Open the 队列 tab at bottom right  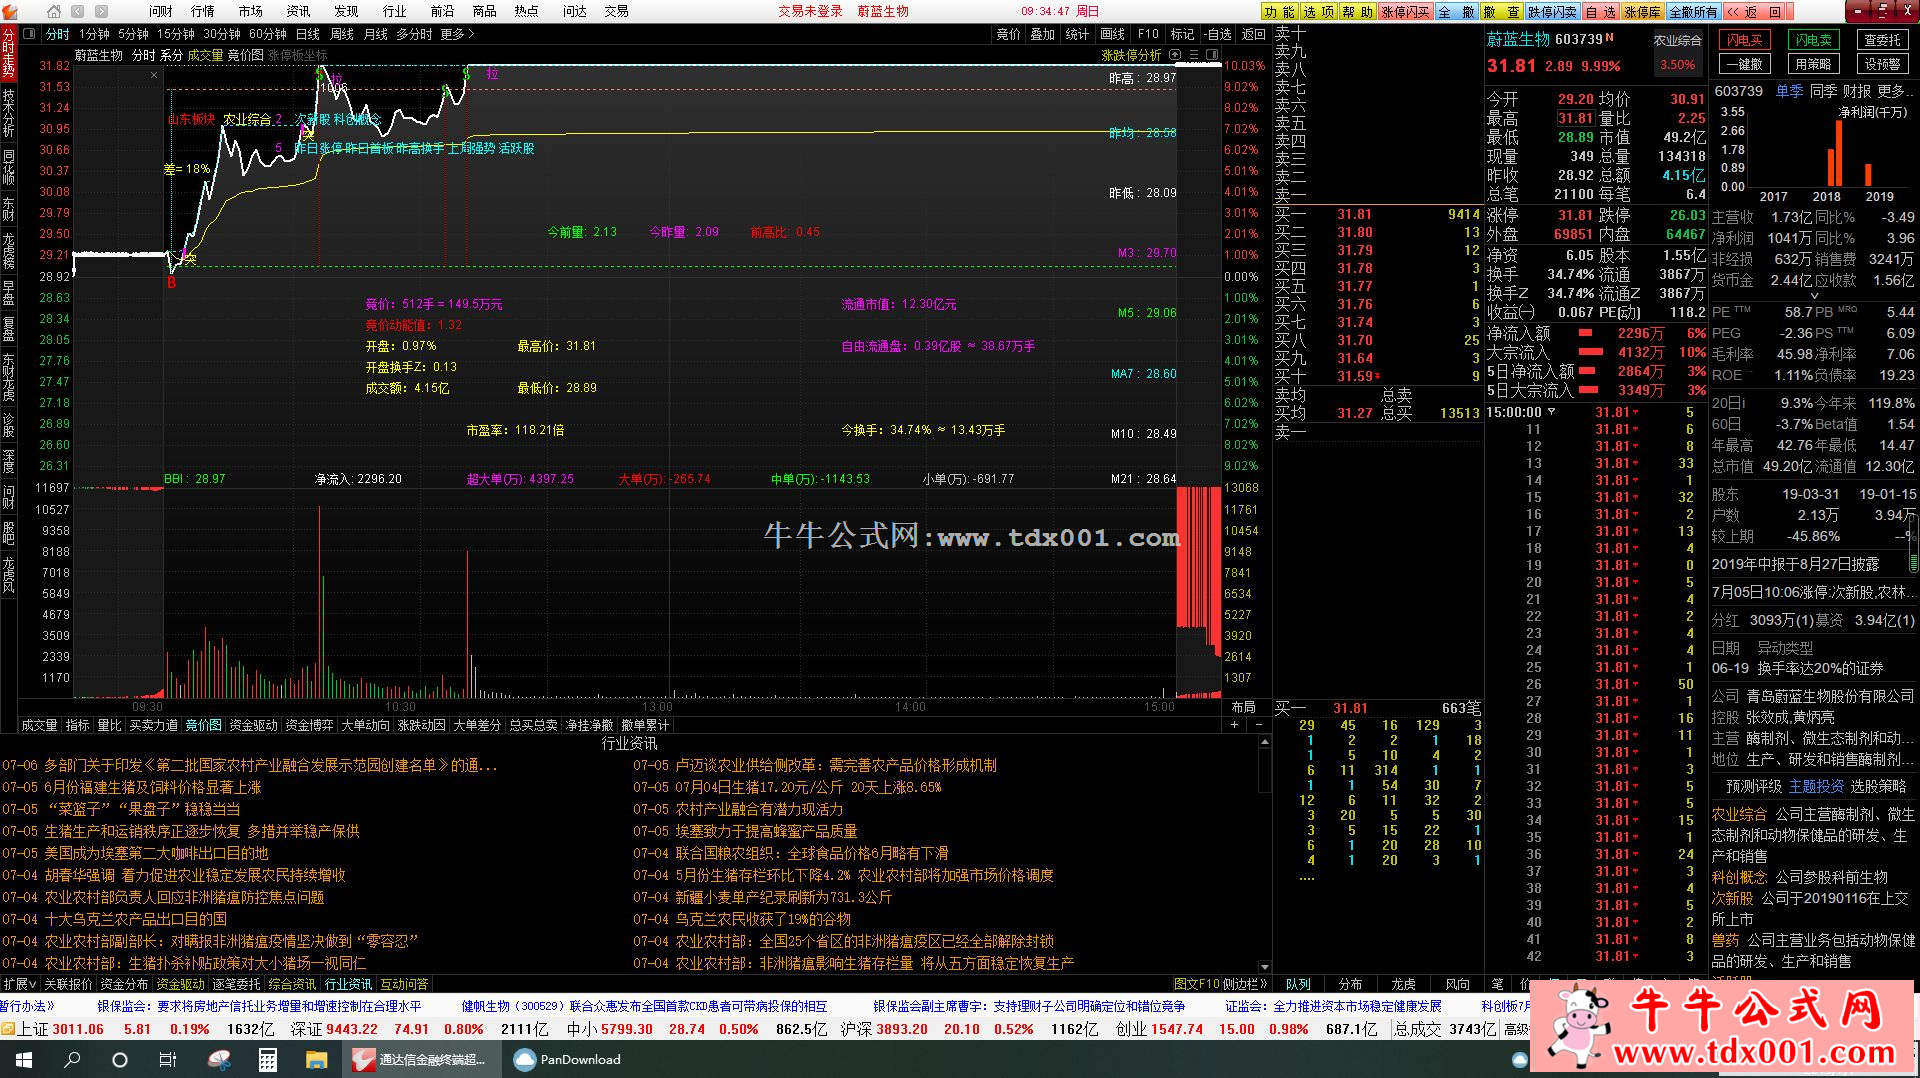coord(1298,984)
